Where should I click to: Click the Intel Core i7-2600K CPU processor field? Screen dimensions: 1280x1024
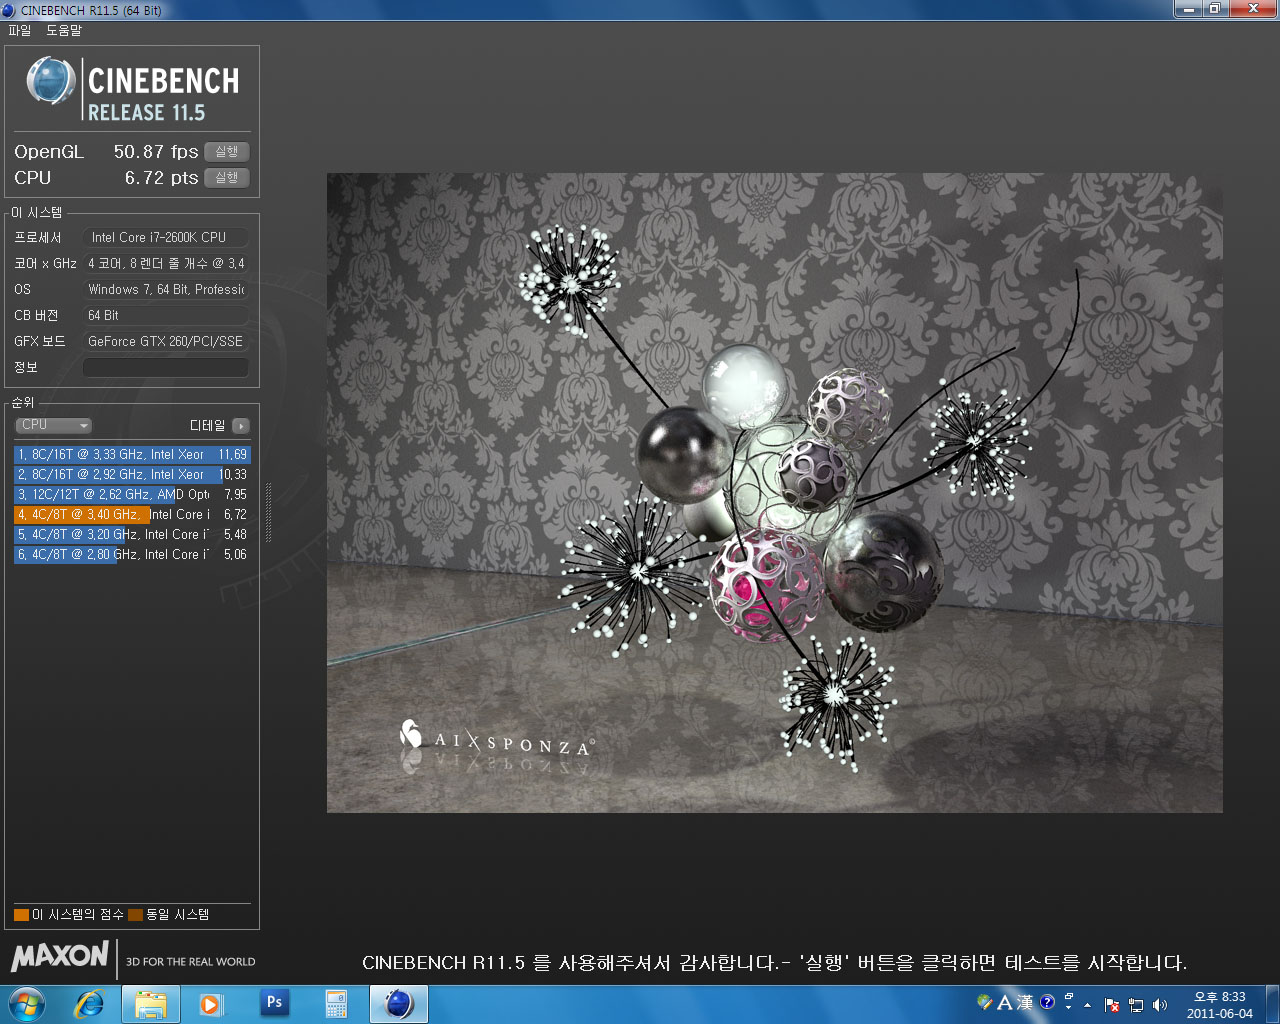pos(166,237)
